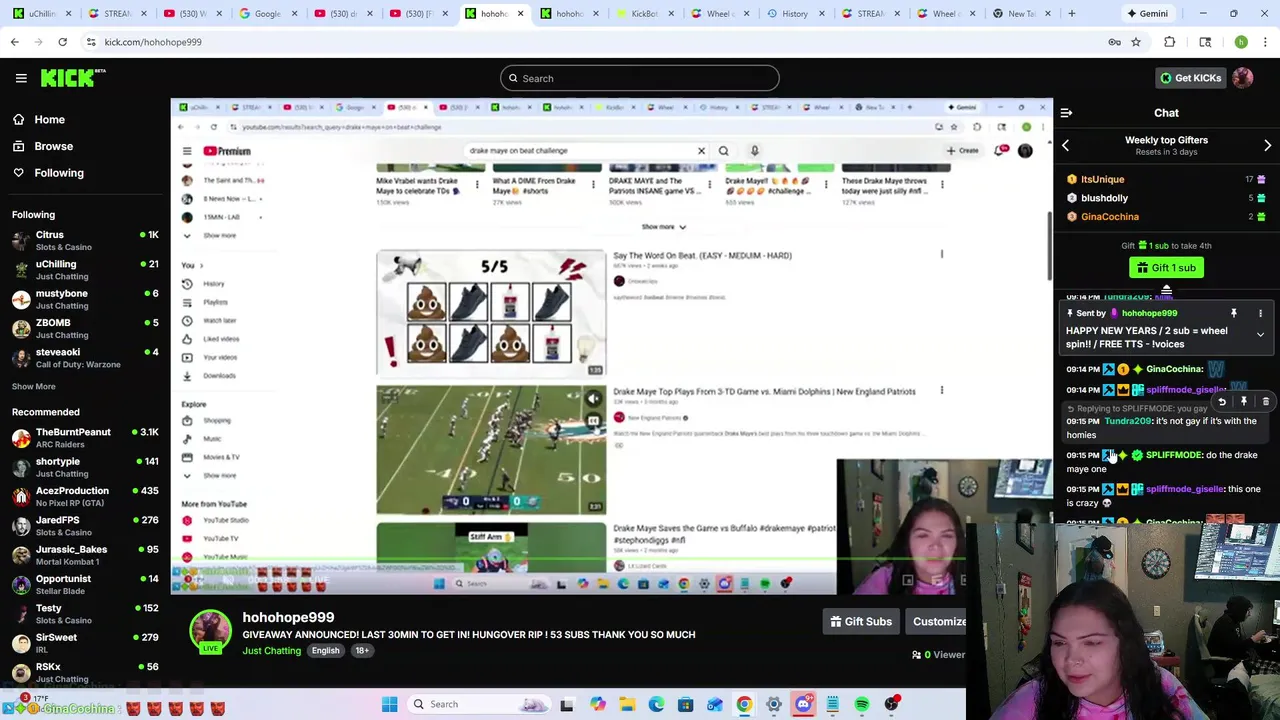This screenshot has height=720, width=1280.
Task: Collapse the chat panel with arrow icon
Action: [x=1066, y=113]
